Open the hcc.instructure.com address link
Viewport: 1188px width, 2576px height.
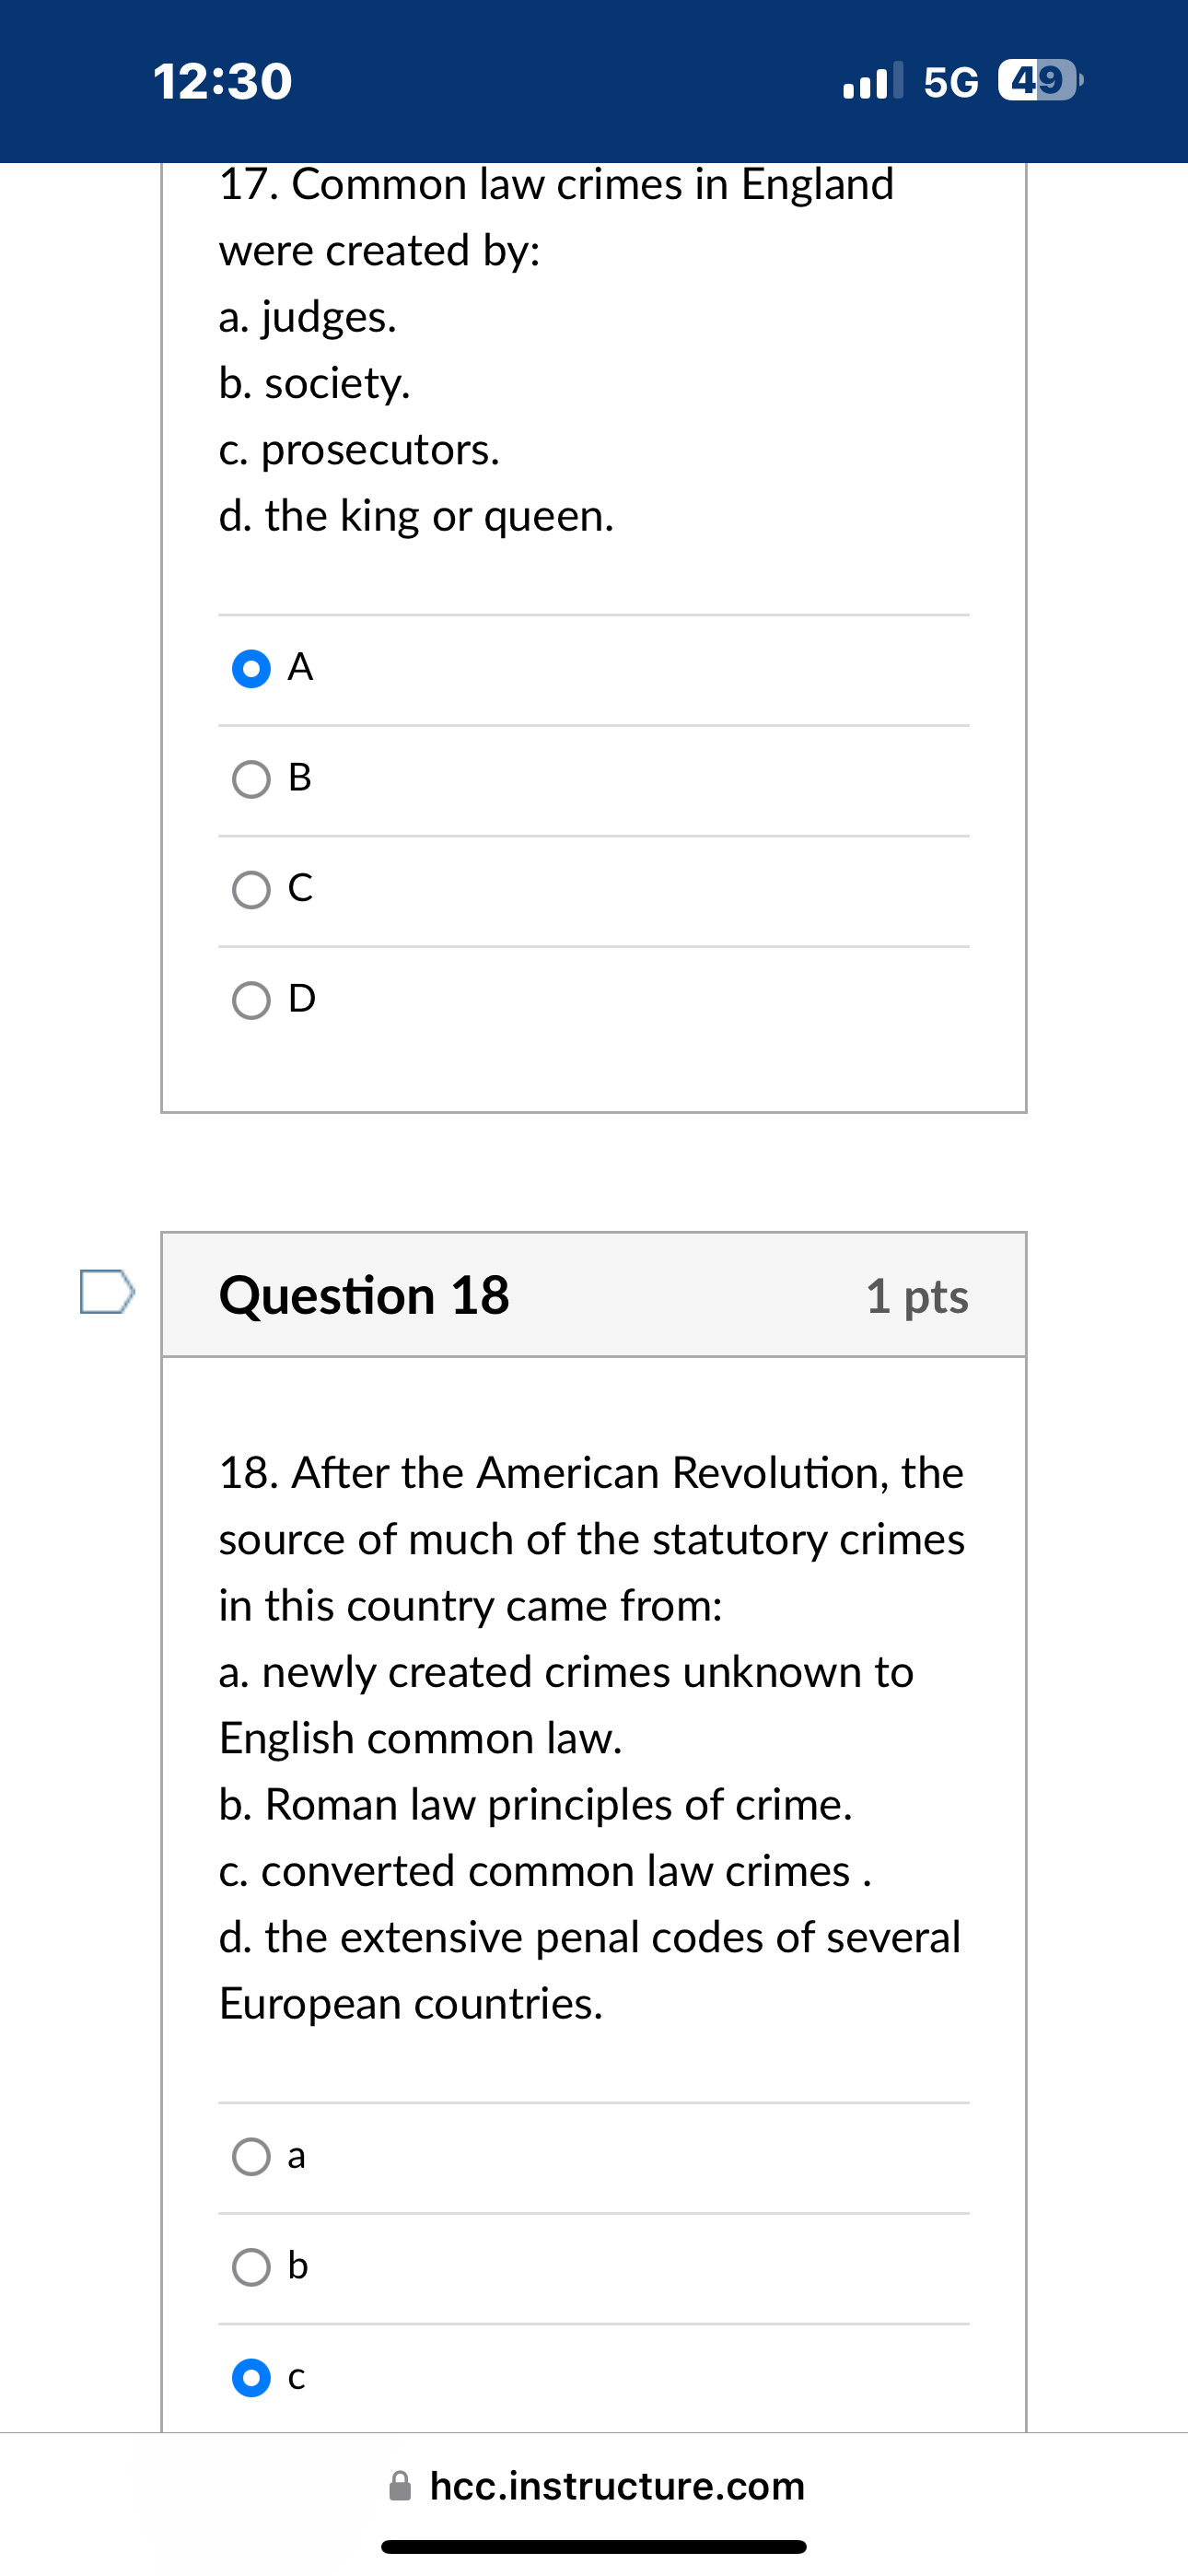click(617, 2484)
